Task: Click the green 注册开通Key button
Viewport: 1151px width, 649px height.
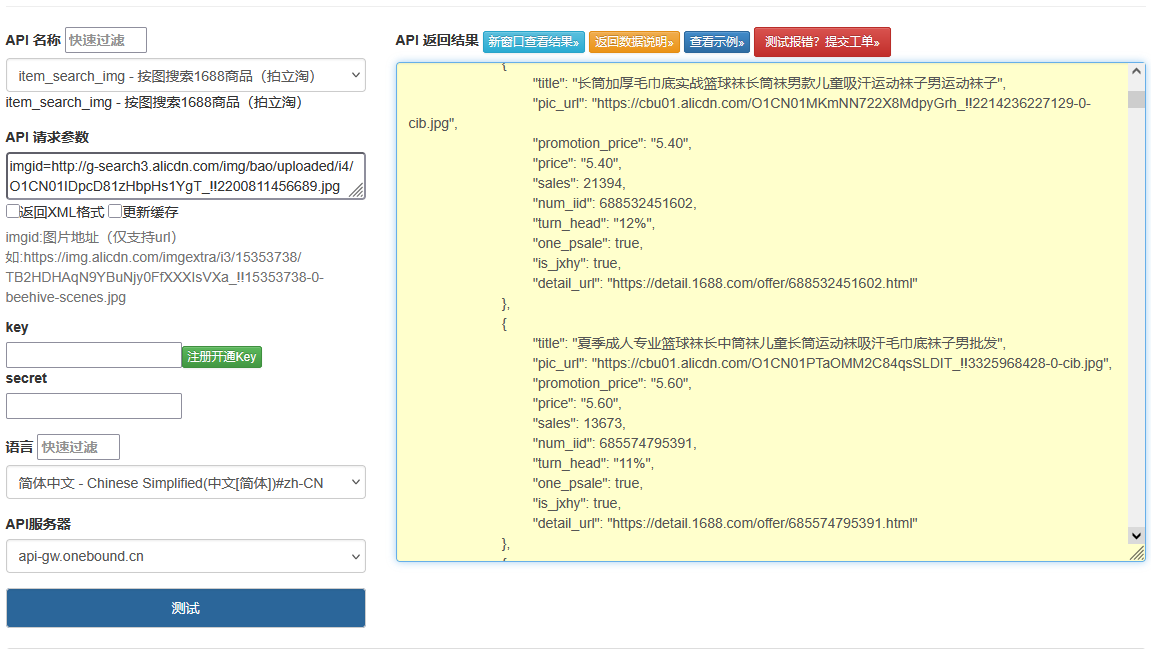Action: (221, 354)
